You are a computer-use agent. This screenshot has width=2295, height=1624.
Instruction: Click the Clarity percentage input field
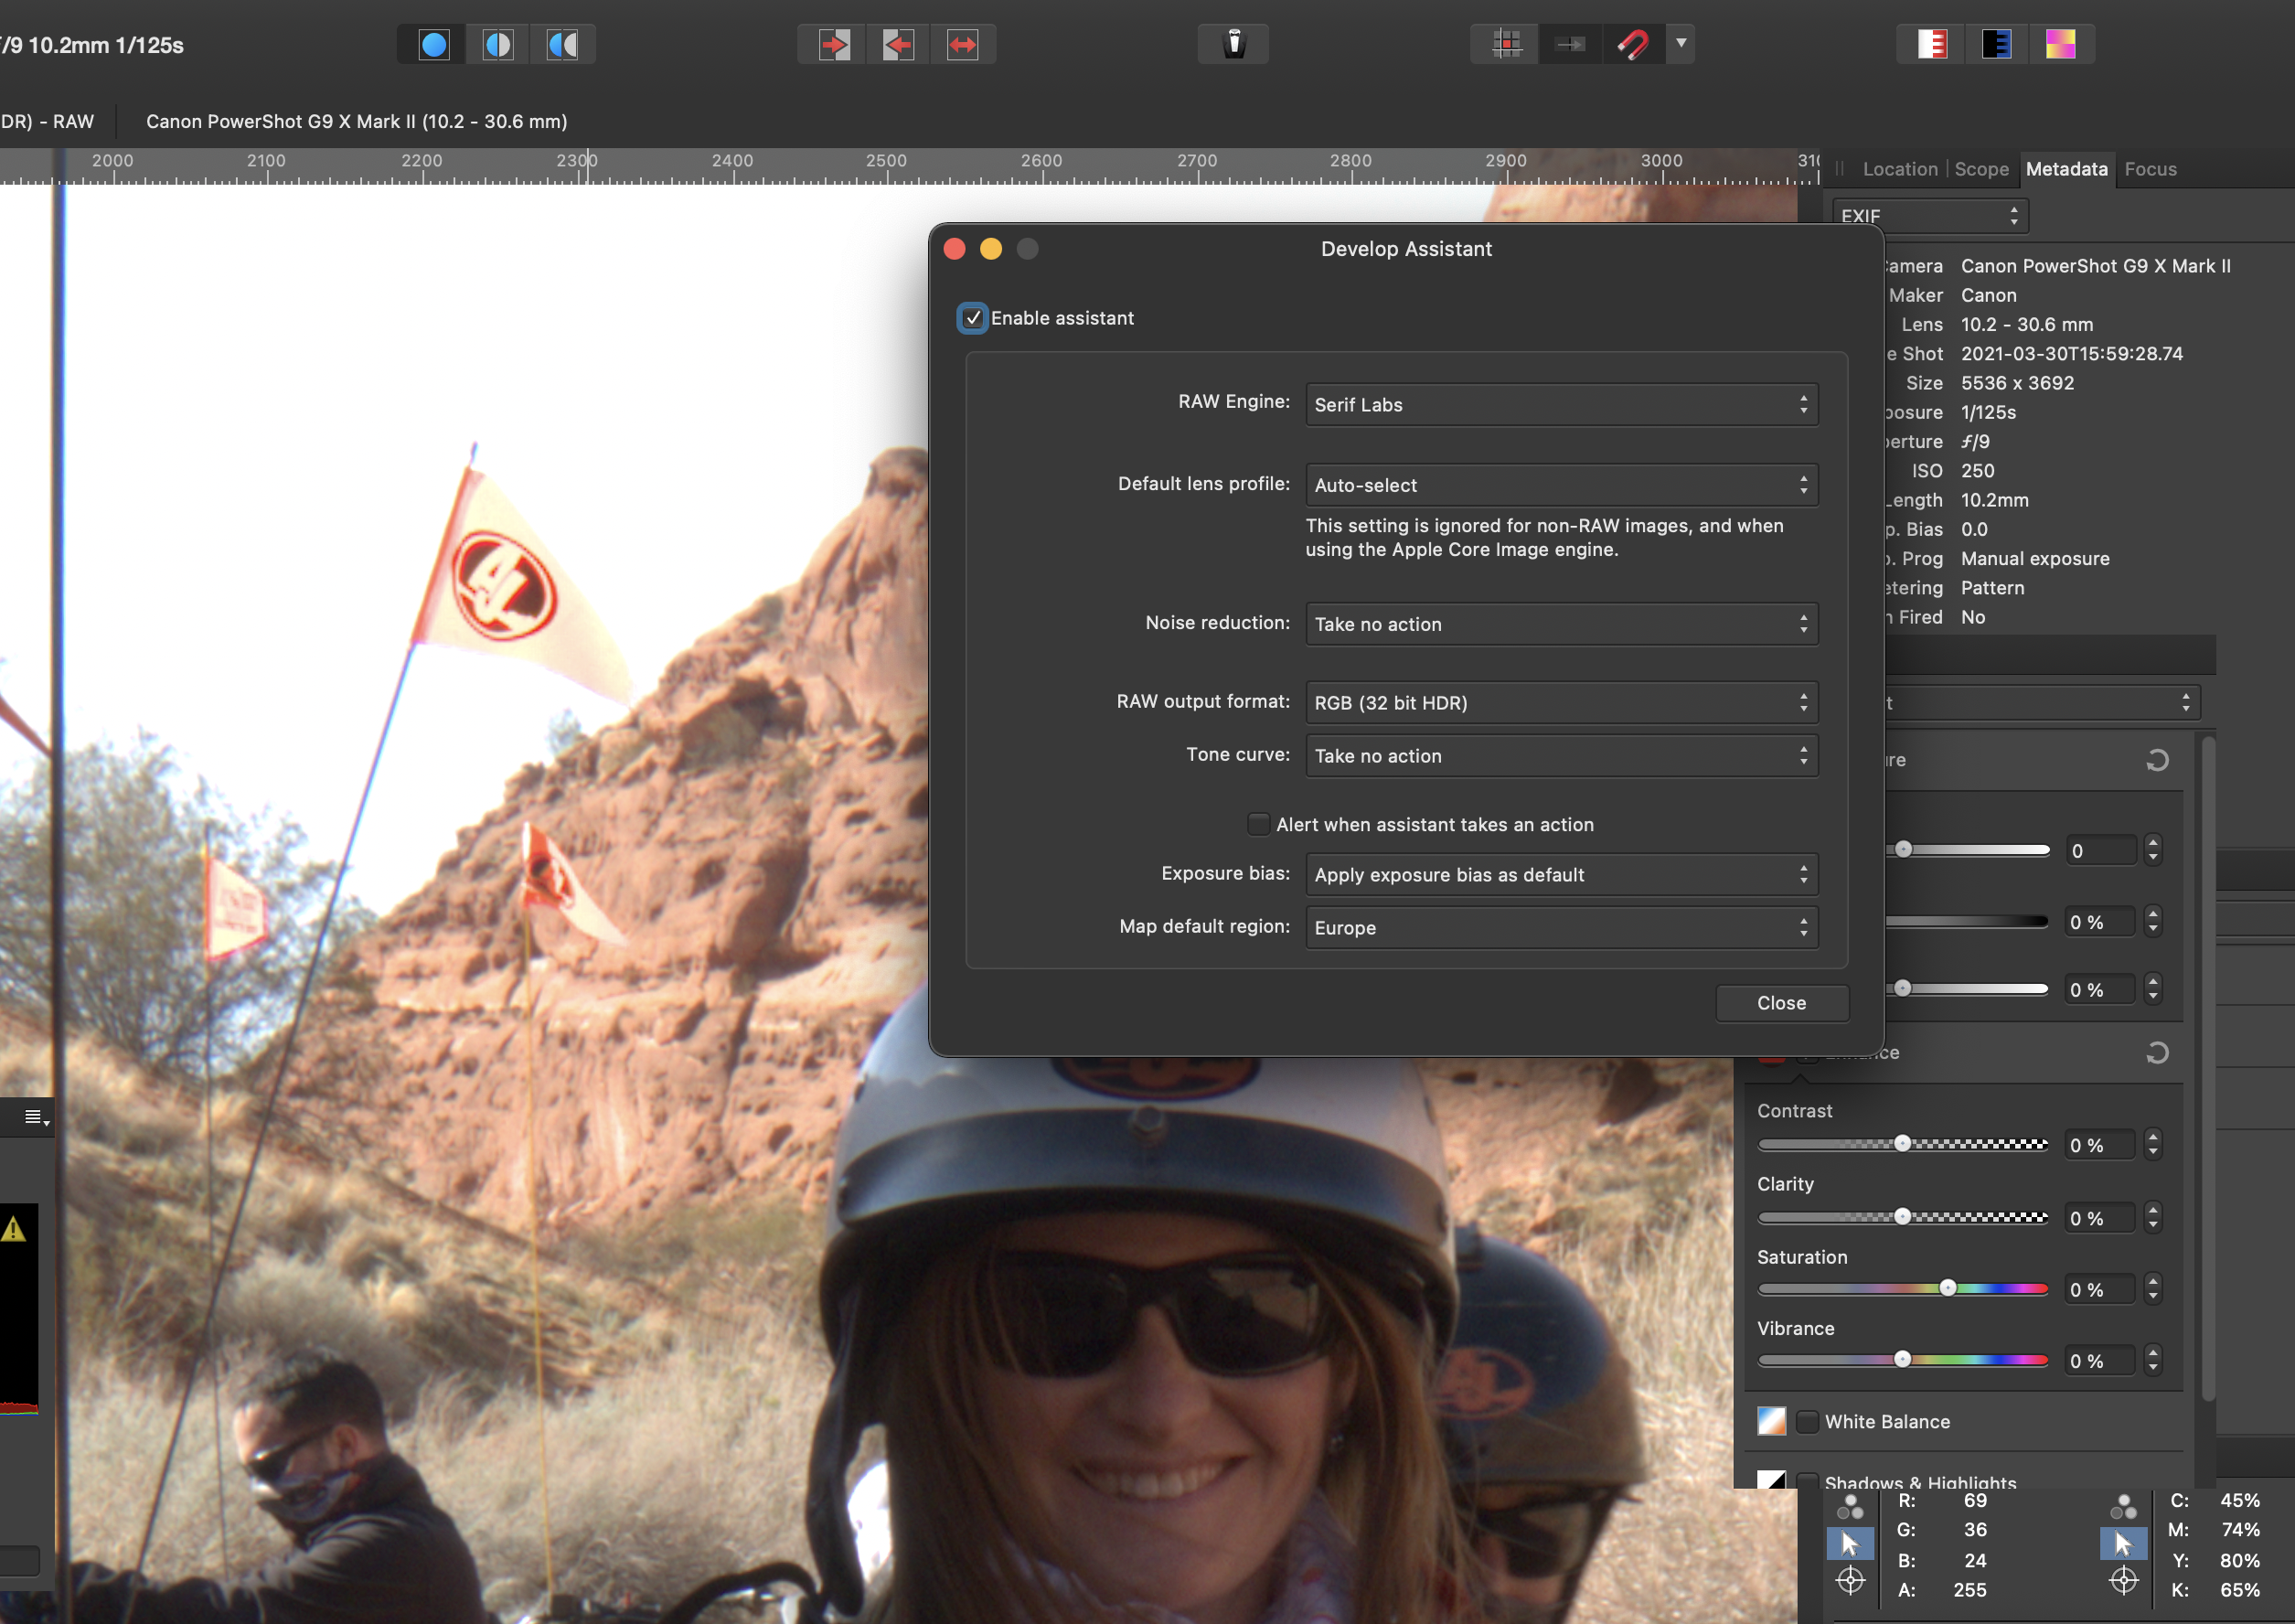click(2099, 1218)
